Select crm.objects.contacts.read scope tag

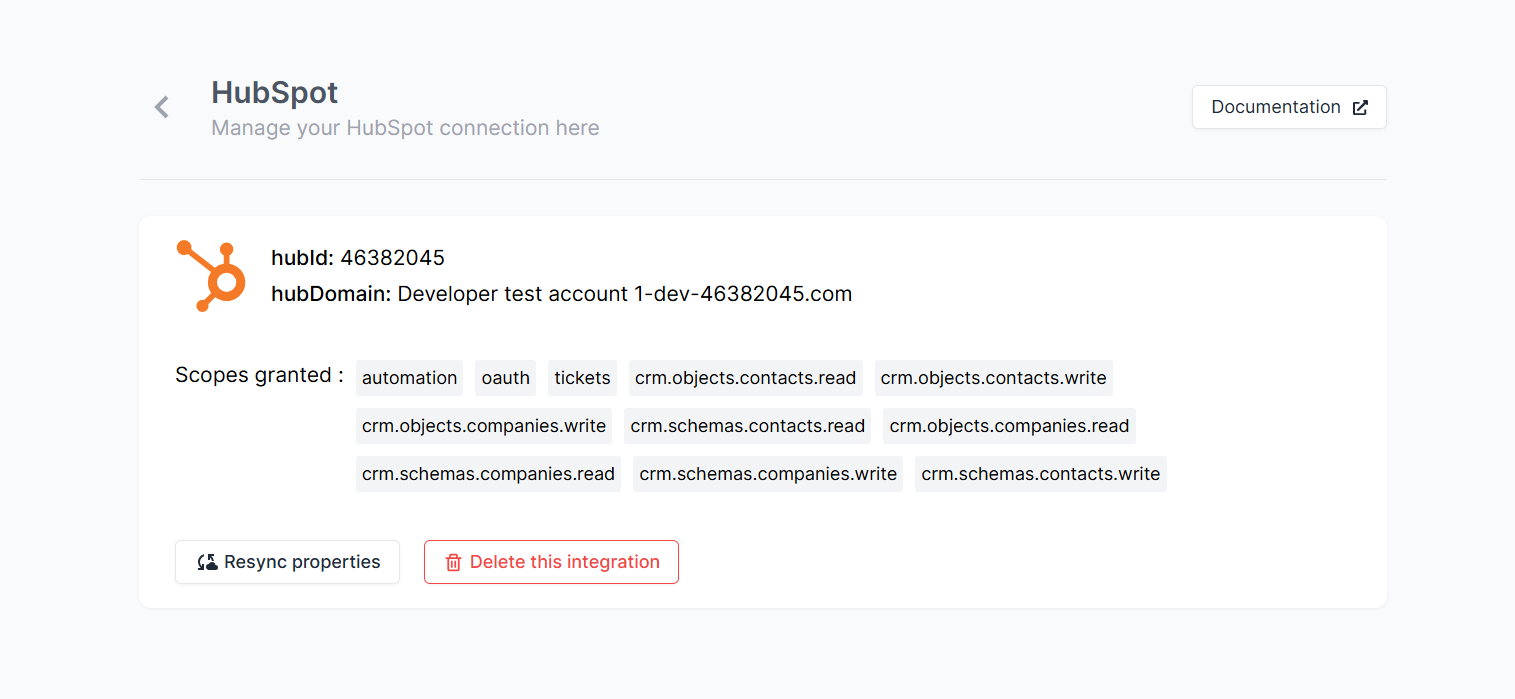tap(746, 378)
